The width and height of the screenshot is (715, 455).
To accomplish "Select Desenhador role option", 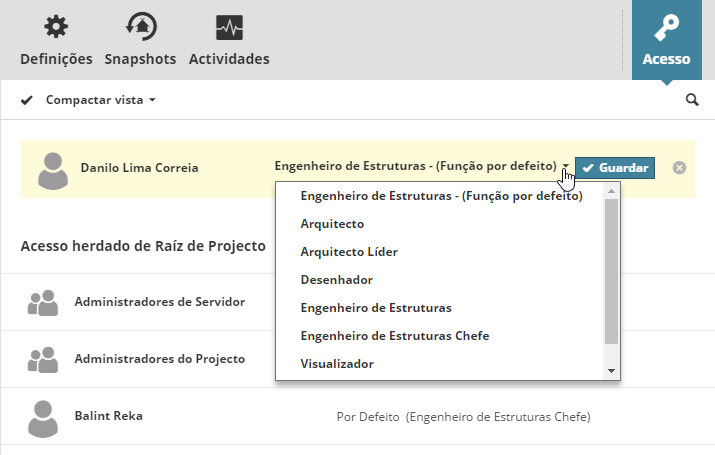I will [x=336, y=280].
